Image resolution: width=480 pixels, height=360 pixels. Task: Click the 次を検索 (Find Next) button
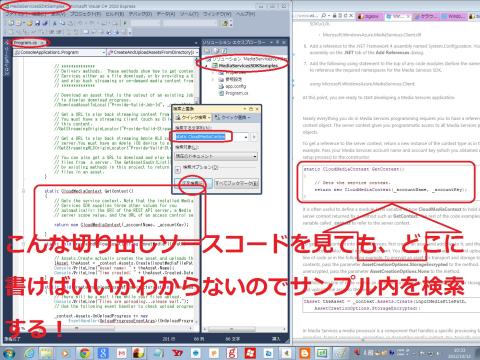[x=192, y=183]
